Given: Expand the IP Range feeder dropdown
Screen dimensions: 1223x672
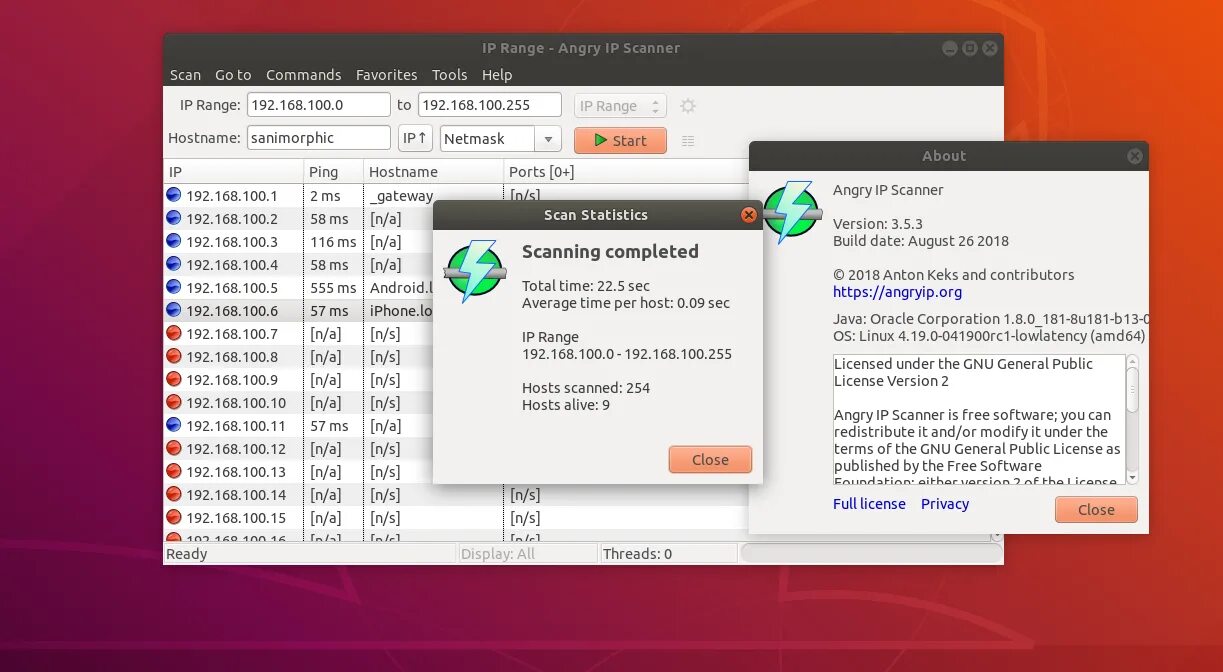Looking at the screenshot, I should [x=620, y=106].
